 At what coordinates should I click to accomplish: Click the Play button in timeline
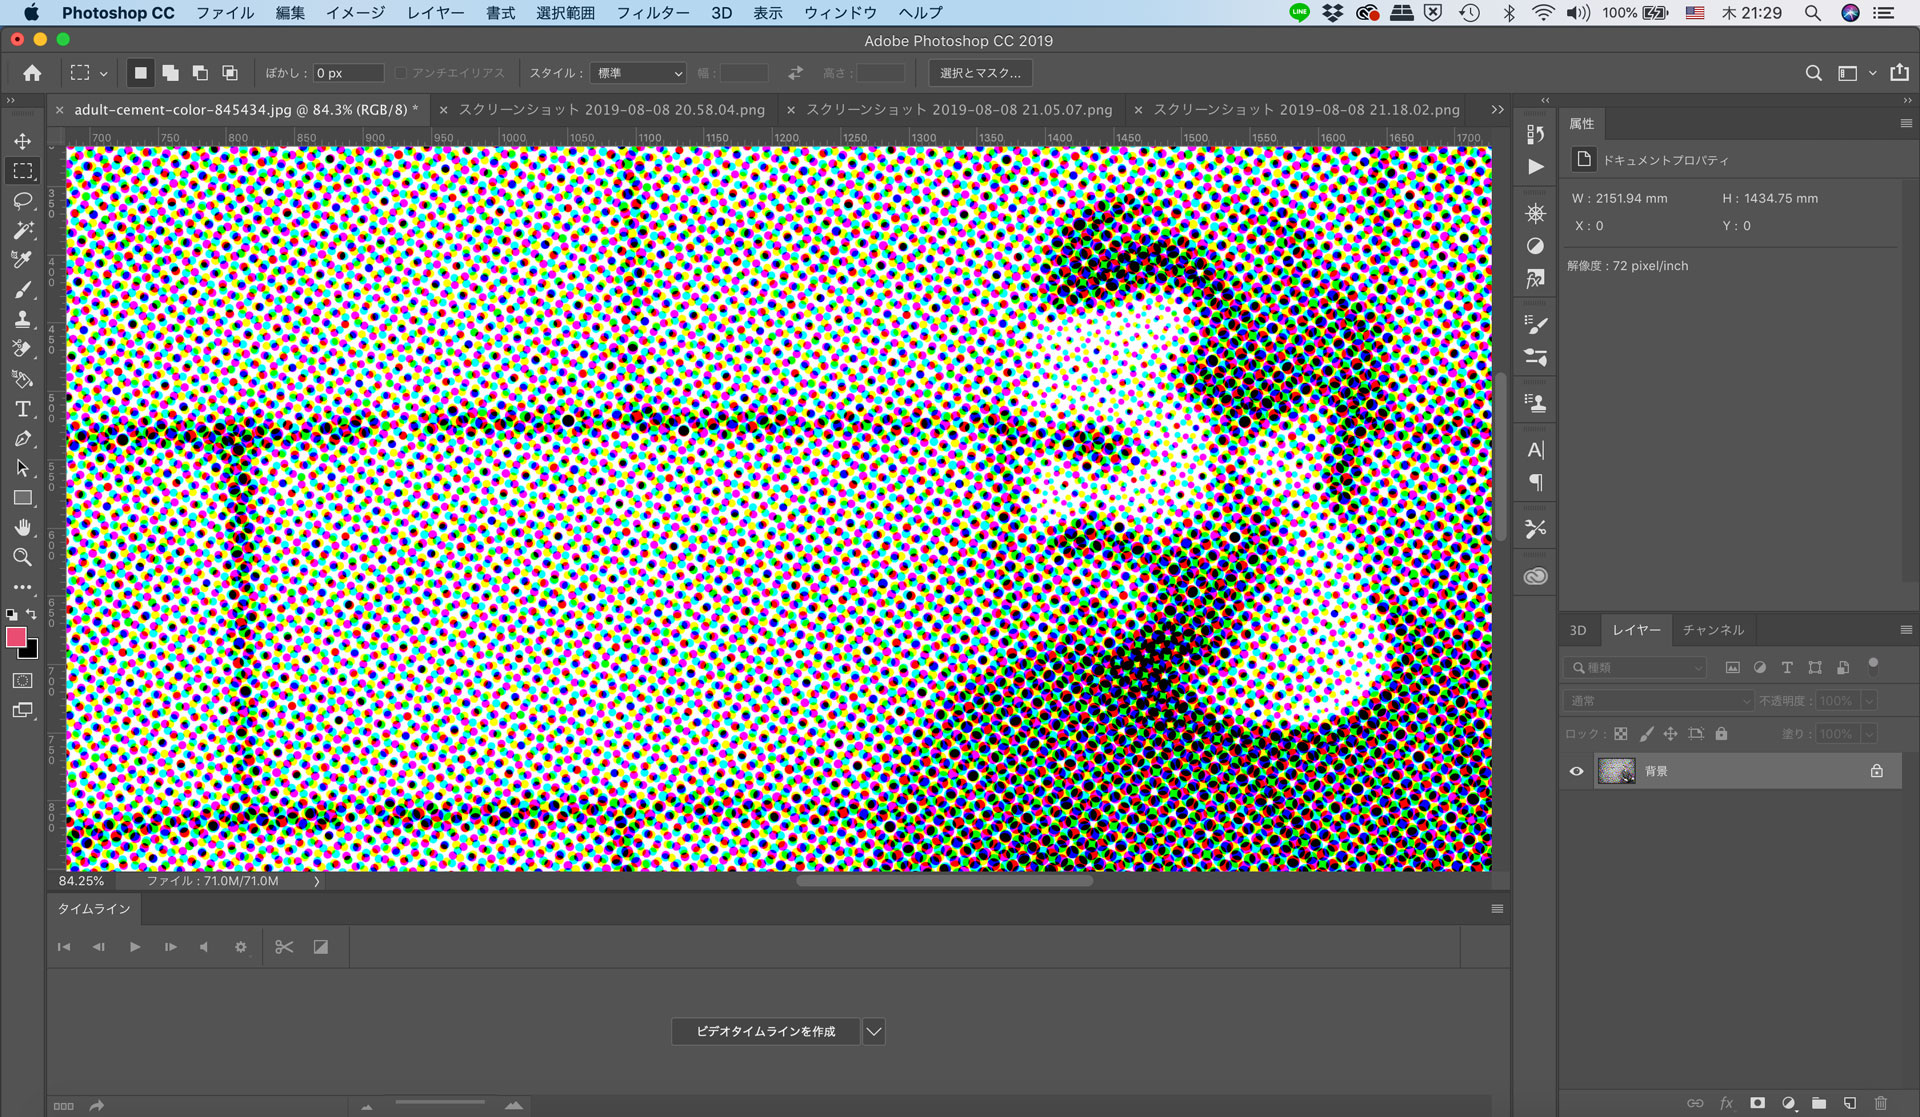coord(133,947)
